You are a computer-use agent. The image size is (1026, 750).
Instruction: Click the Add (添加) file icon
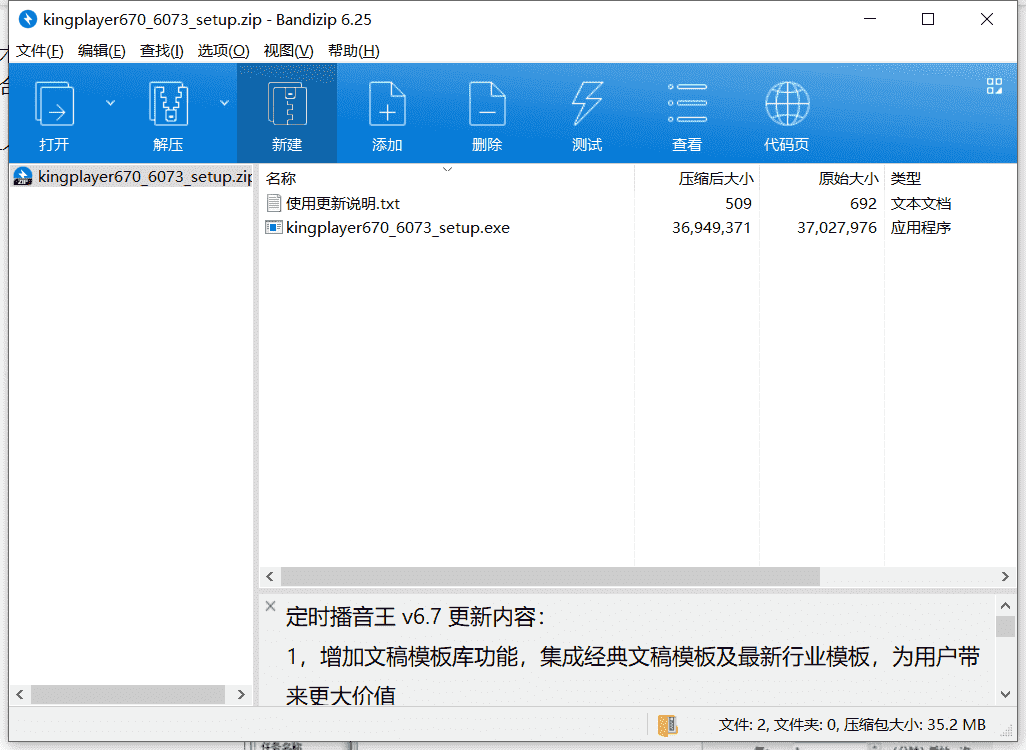pos(387,103)
